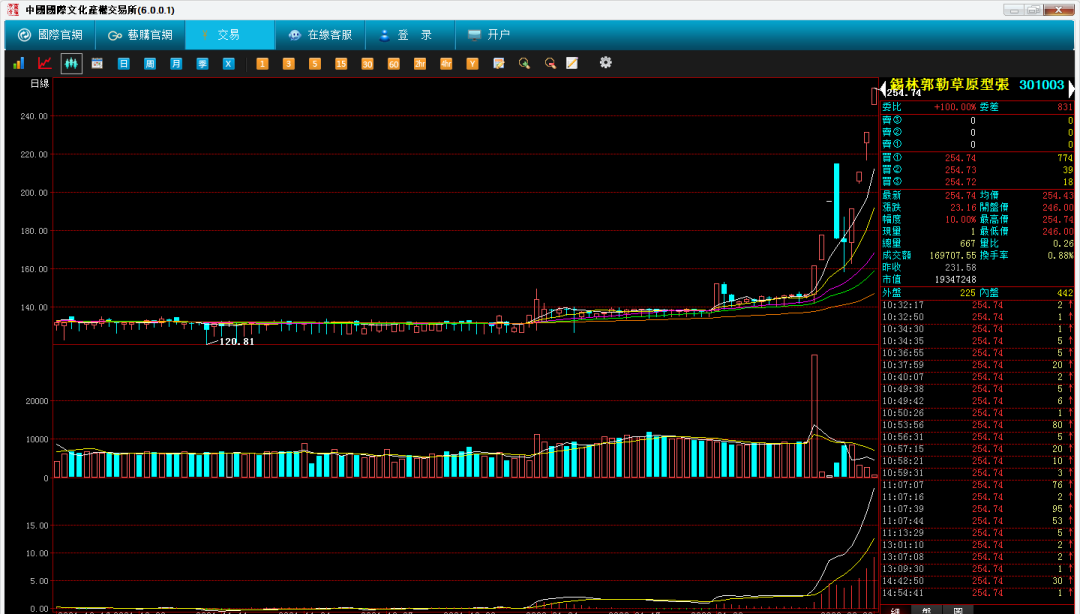This screenshot has height=614, width=1080.
Task: Switch to the red line trend chart
Action: tap(45, 63)
